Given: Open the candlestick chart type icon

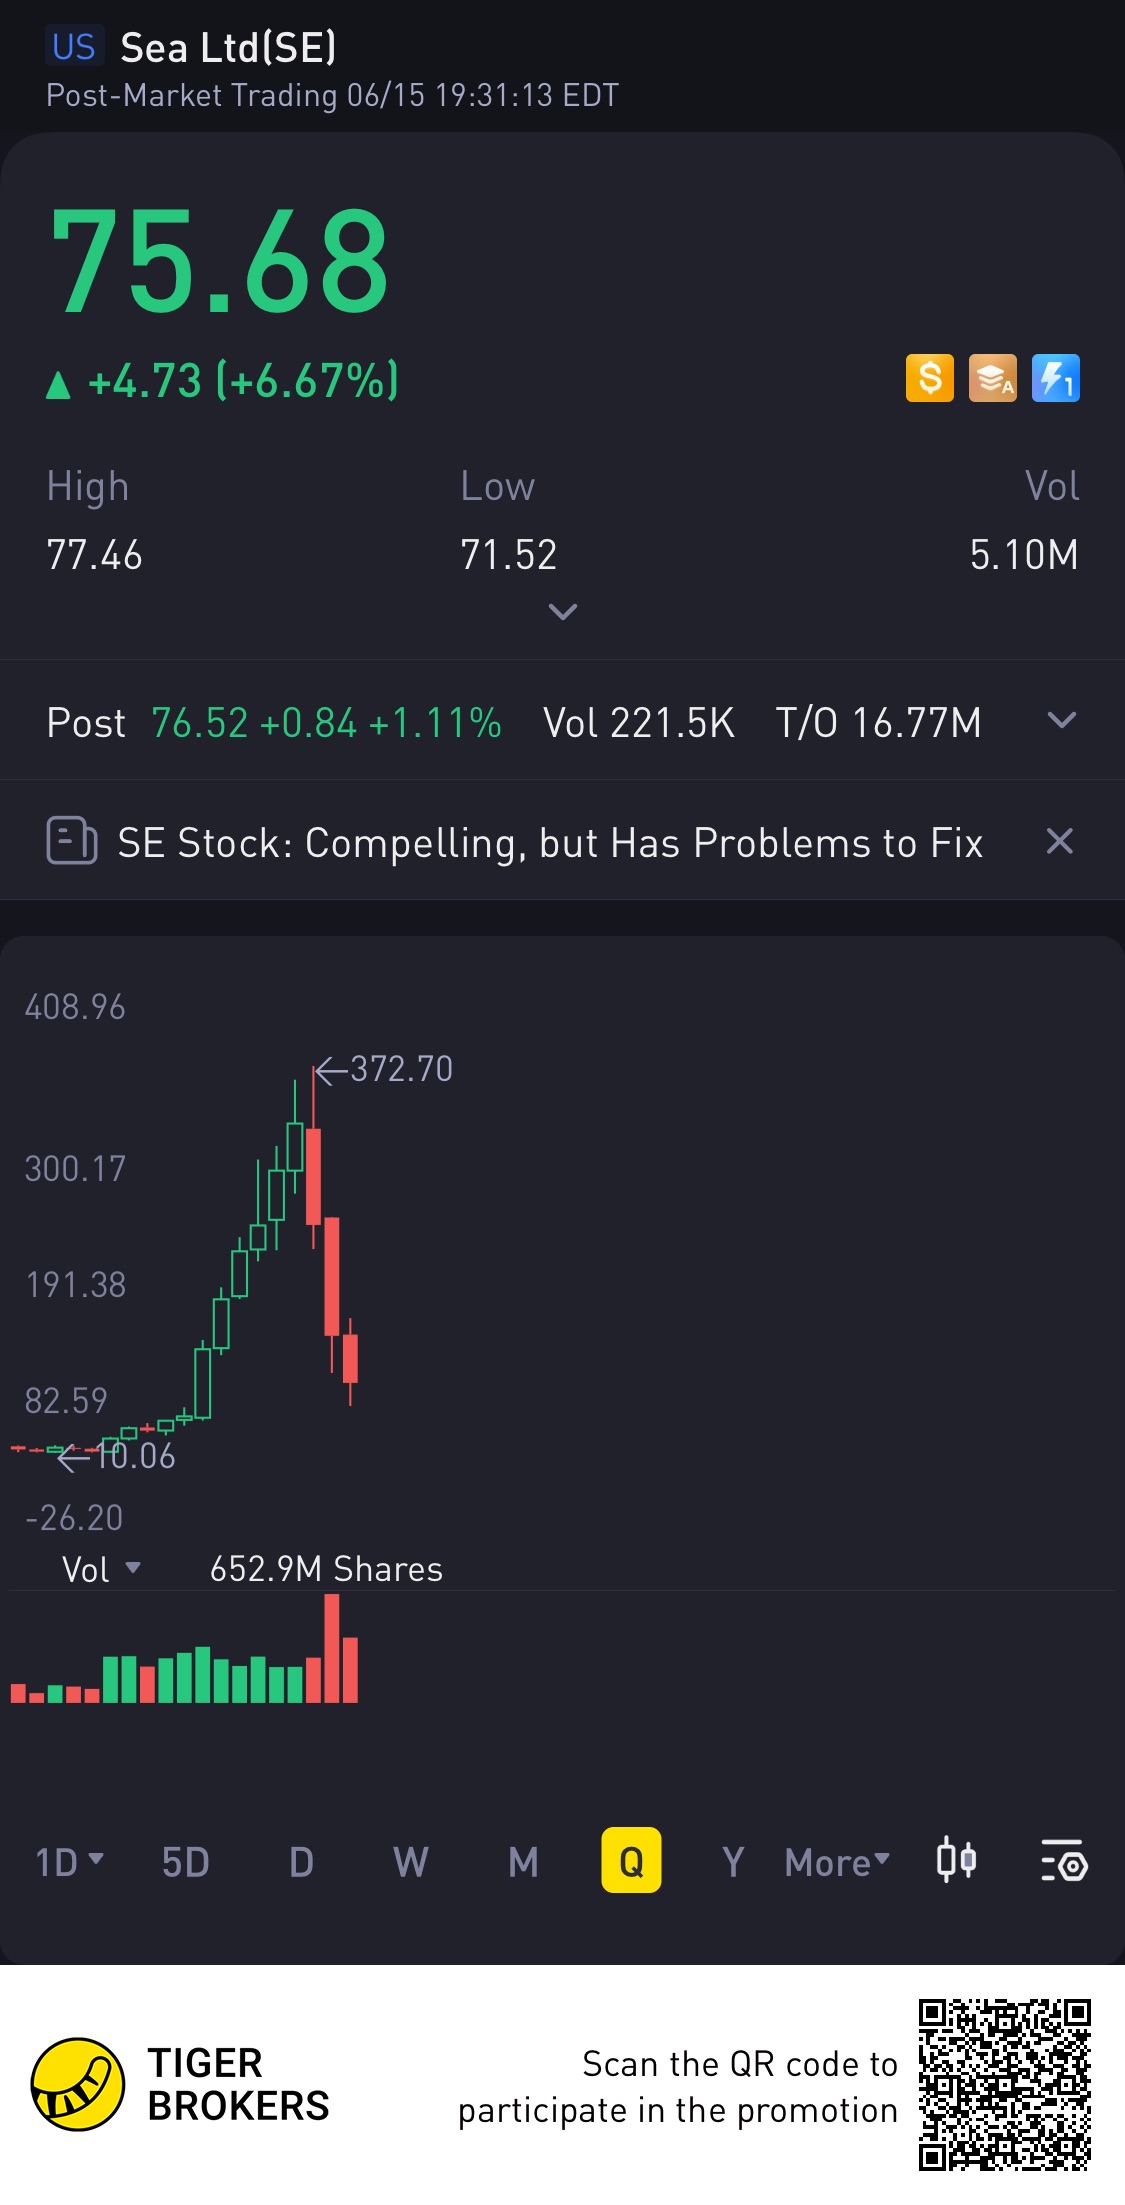Looking at the screenshot, I should [x=956, y=1861].
